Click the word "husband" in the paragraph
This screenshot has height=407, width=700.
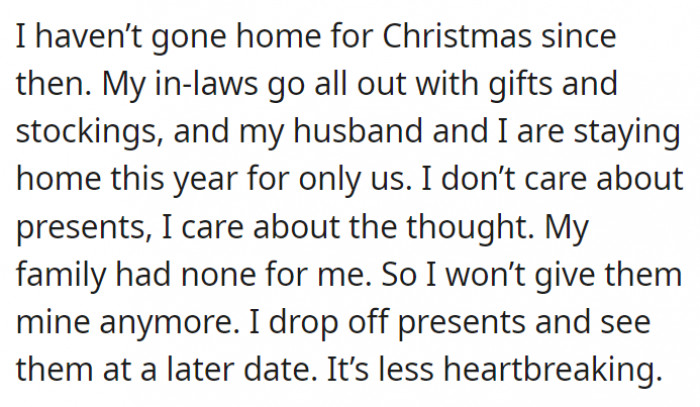(358, 131)
